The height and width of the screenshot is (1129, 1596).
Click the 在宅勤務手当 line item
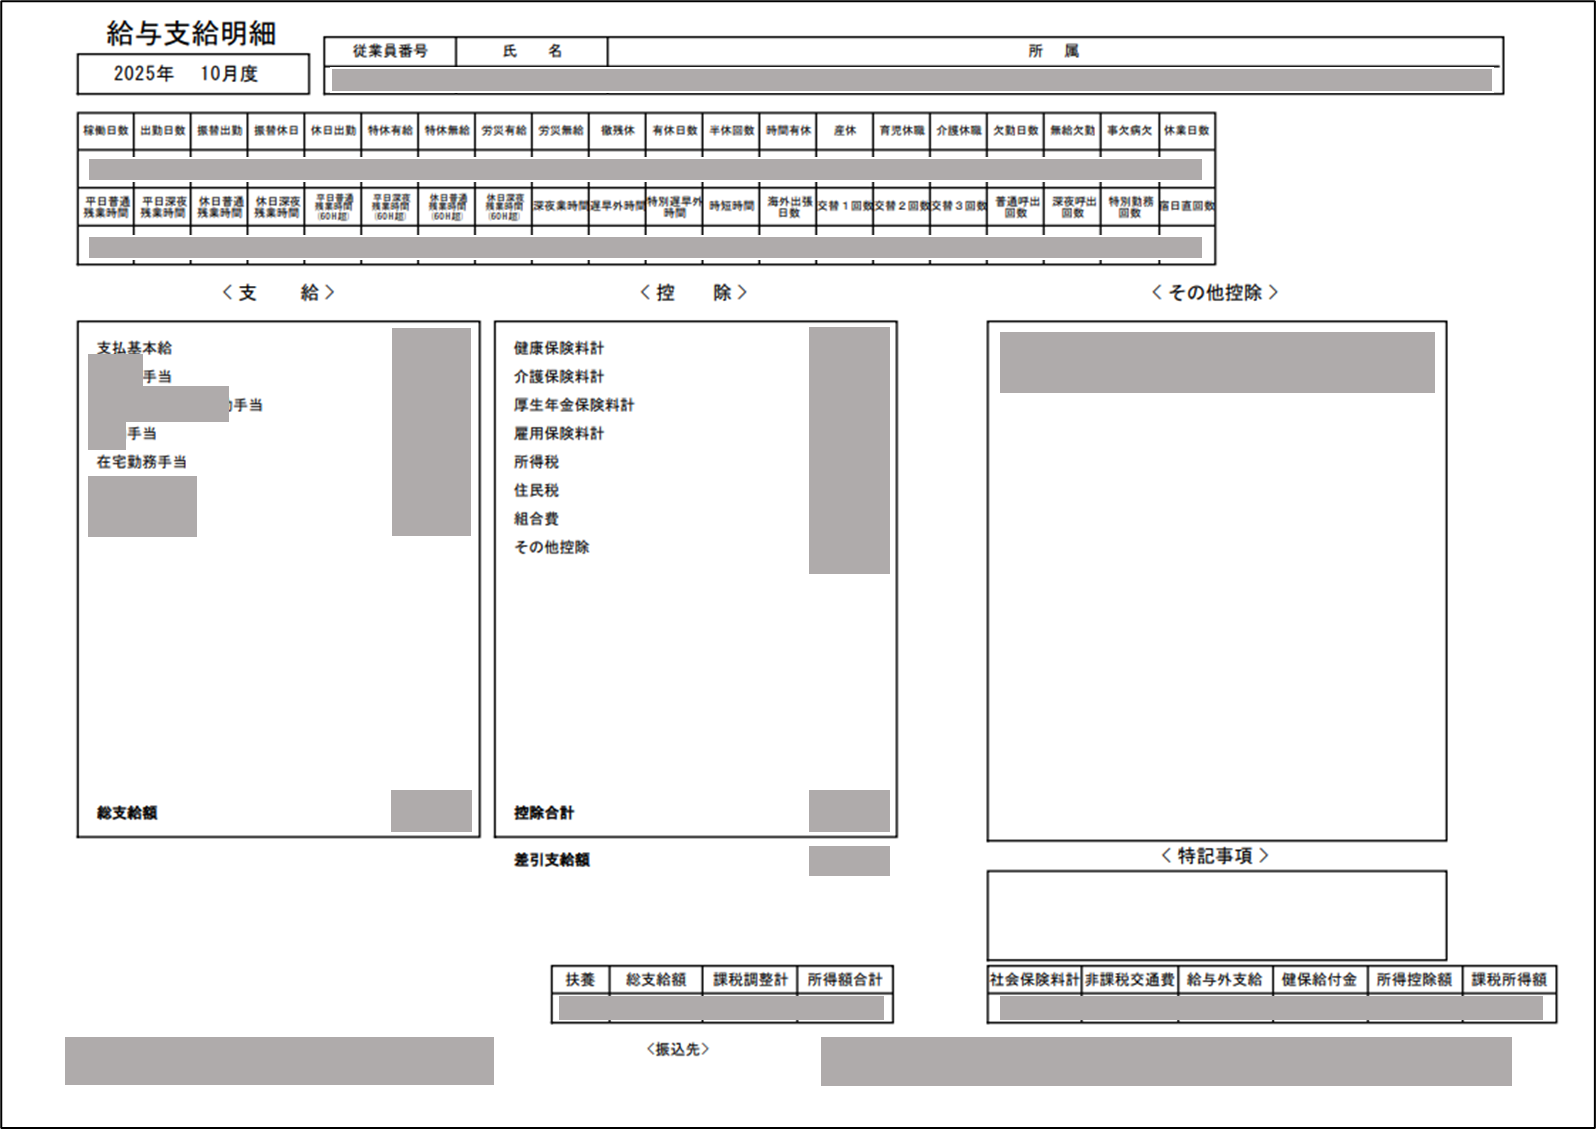141,462
